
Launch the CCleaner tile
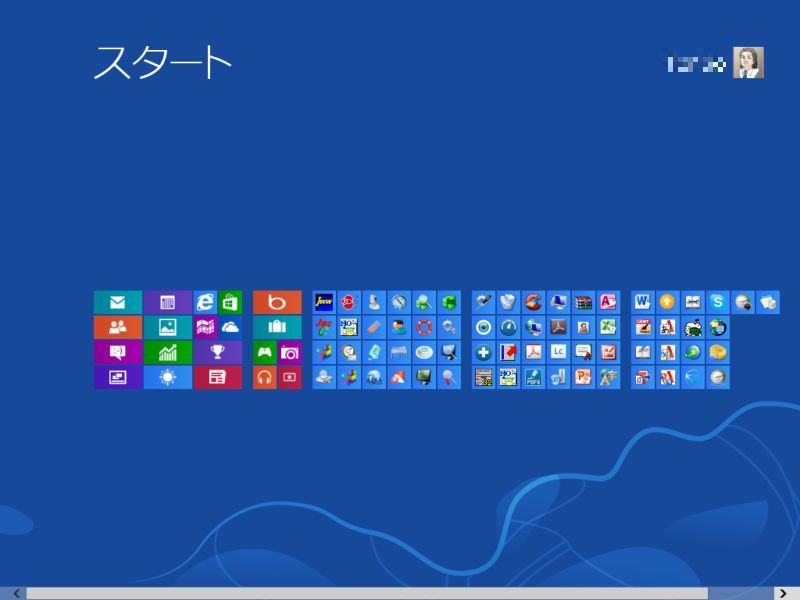pyautogui.click(x=533, y=302)
